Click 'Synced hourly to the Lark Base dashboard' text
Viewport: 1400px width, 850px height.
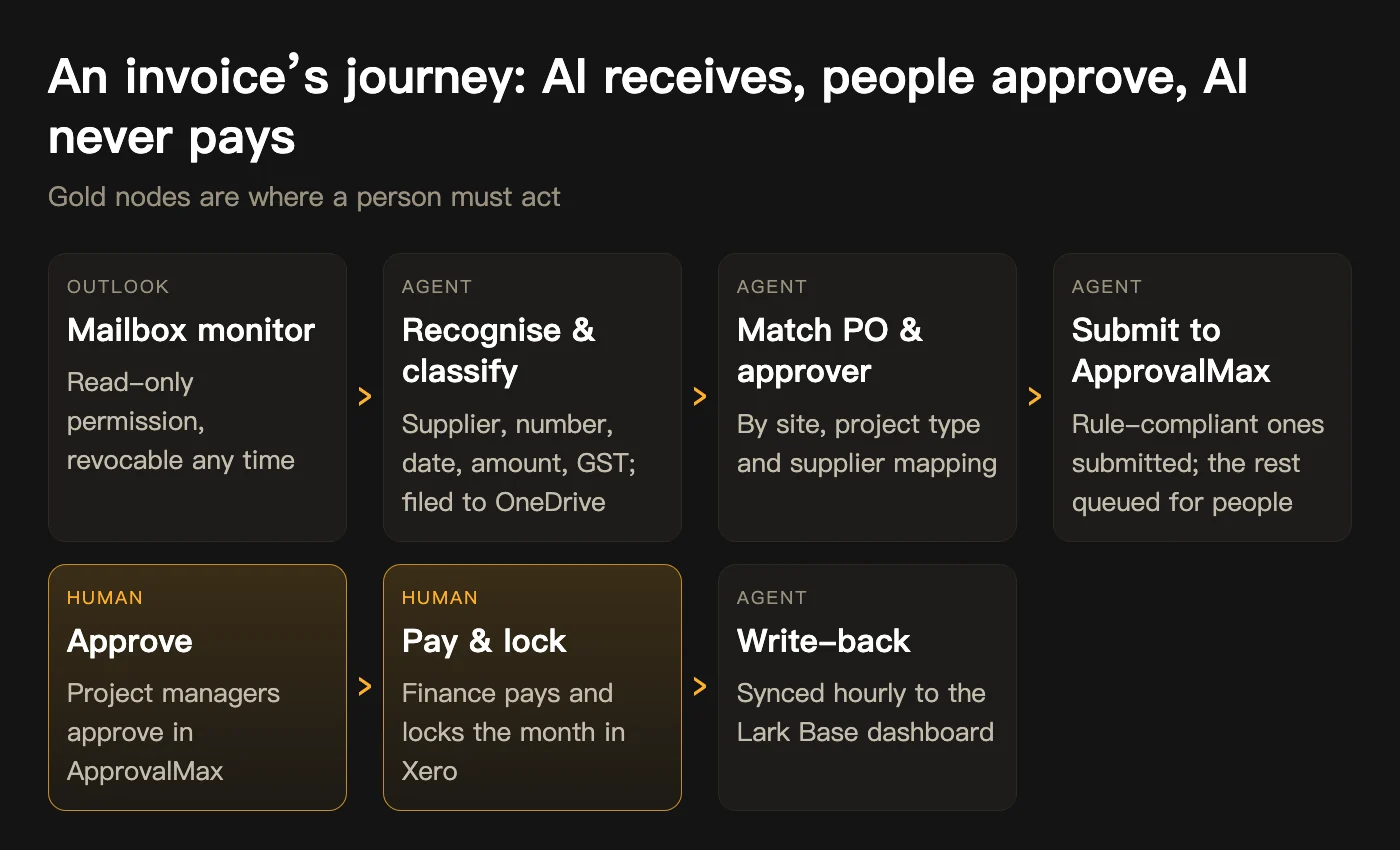(x=866, y=712)
